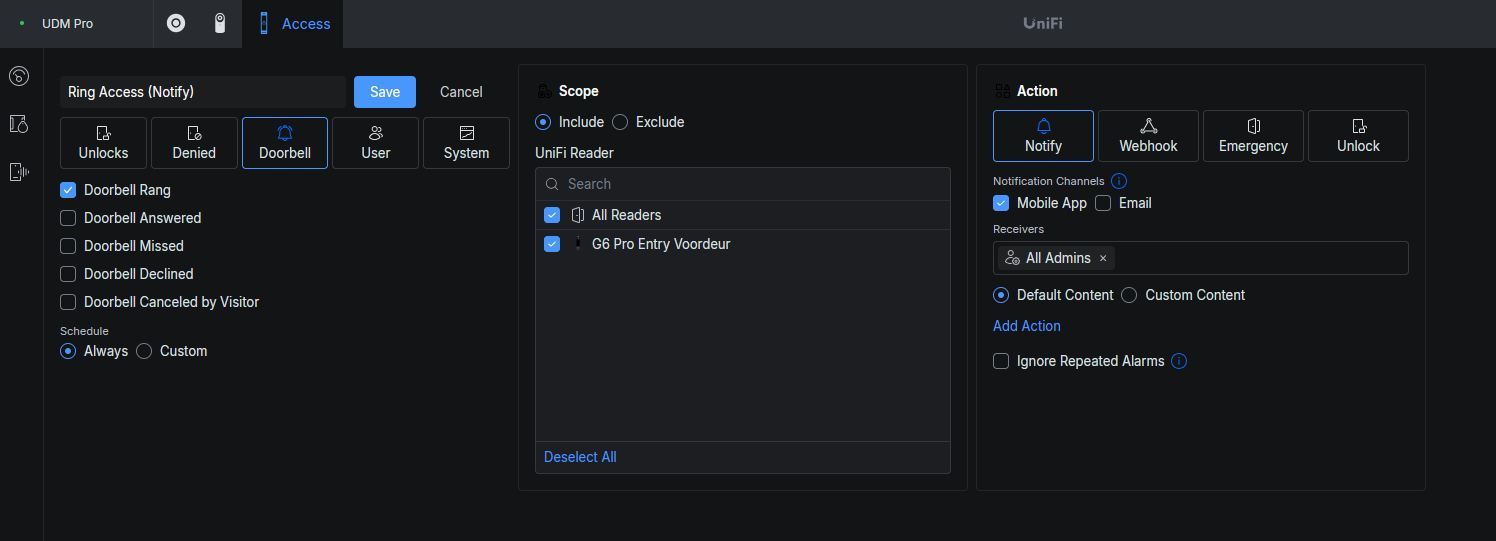Screen dimensions: 1496x541
Task: Edit the Ring Access (Notify) name field
Action: [203, 92]
